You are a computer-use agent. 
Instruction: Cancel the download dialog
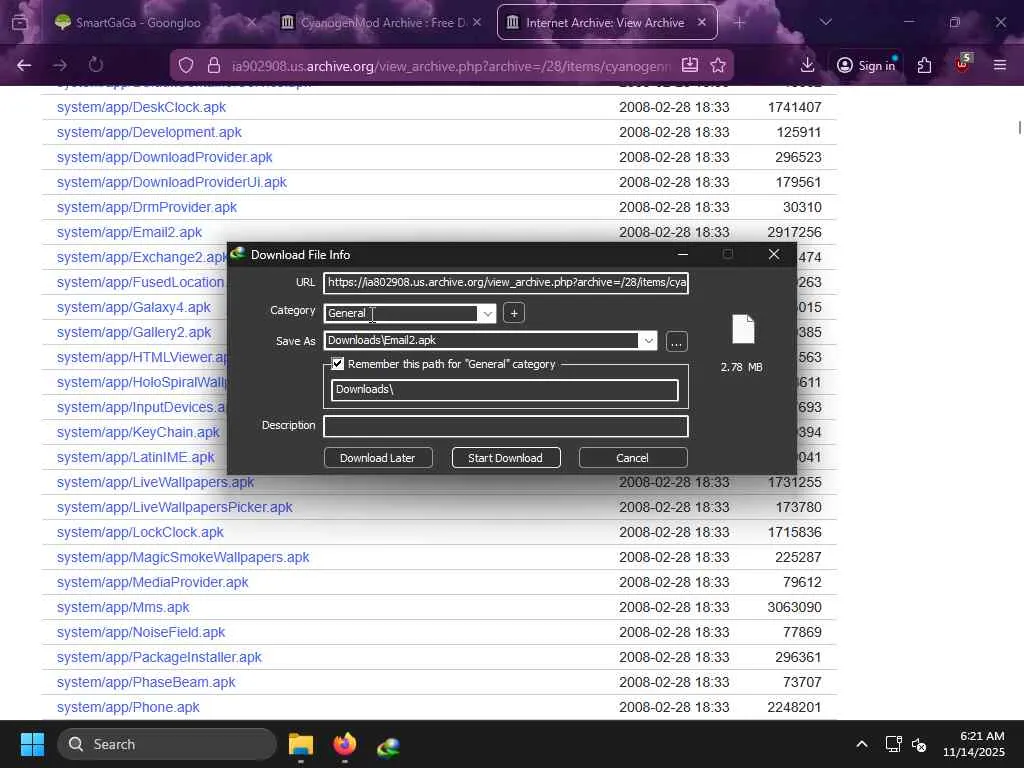(x=632, y=458)
